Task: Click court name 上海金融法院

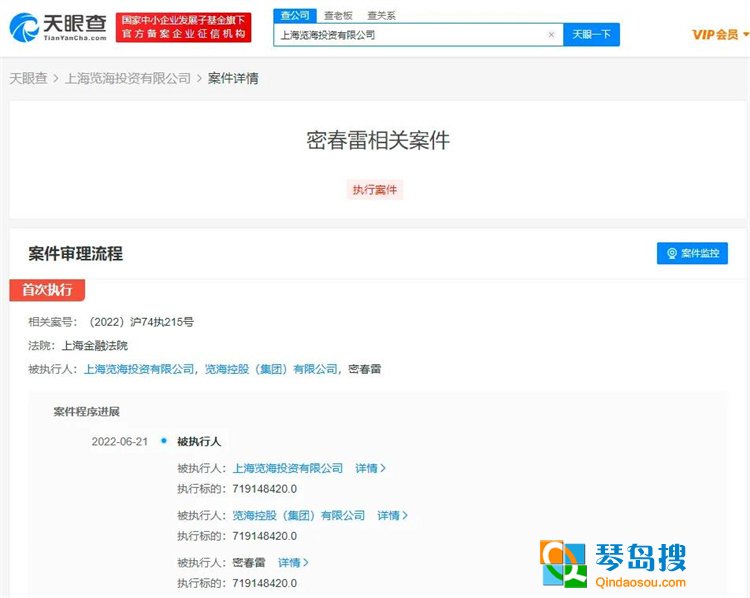Action: [x=95, y=345]
